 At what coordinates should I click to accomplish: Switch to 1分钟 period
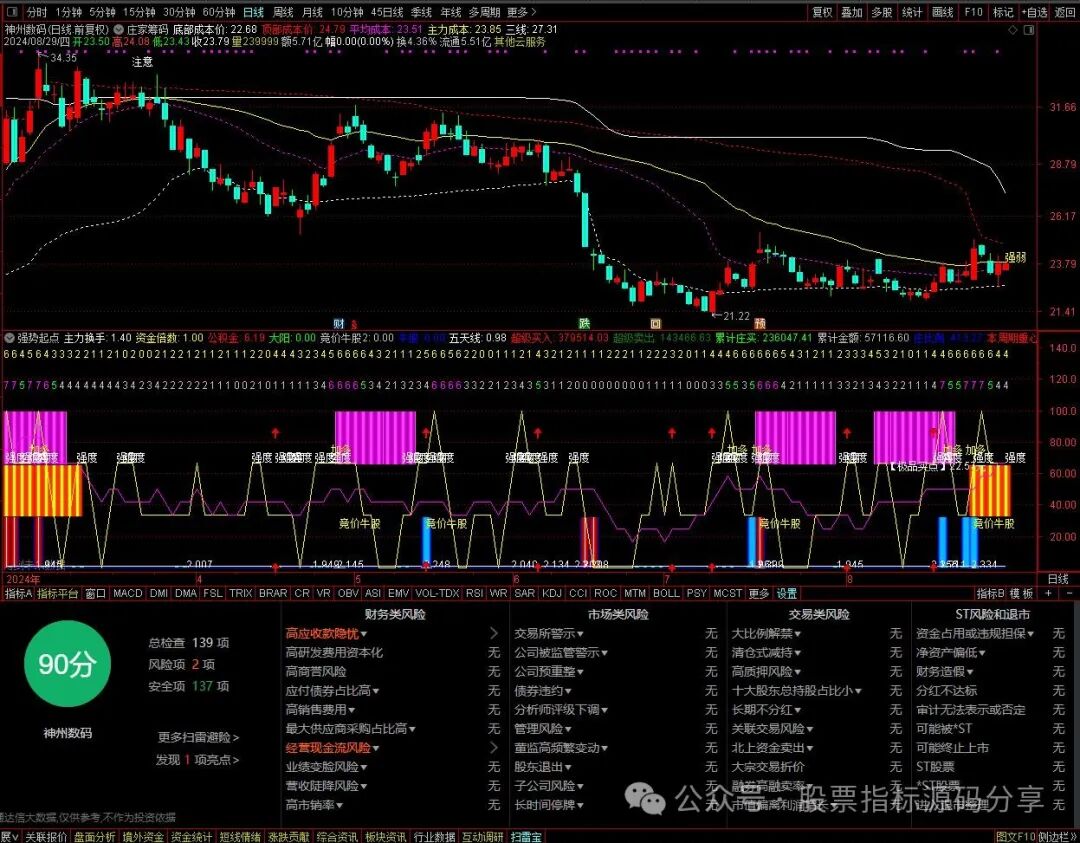point(69,12)
